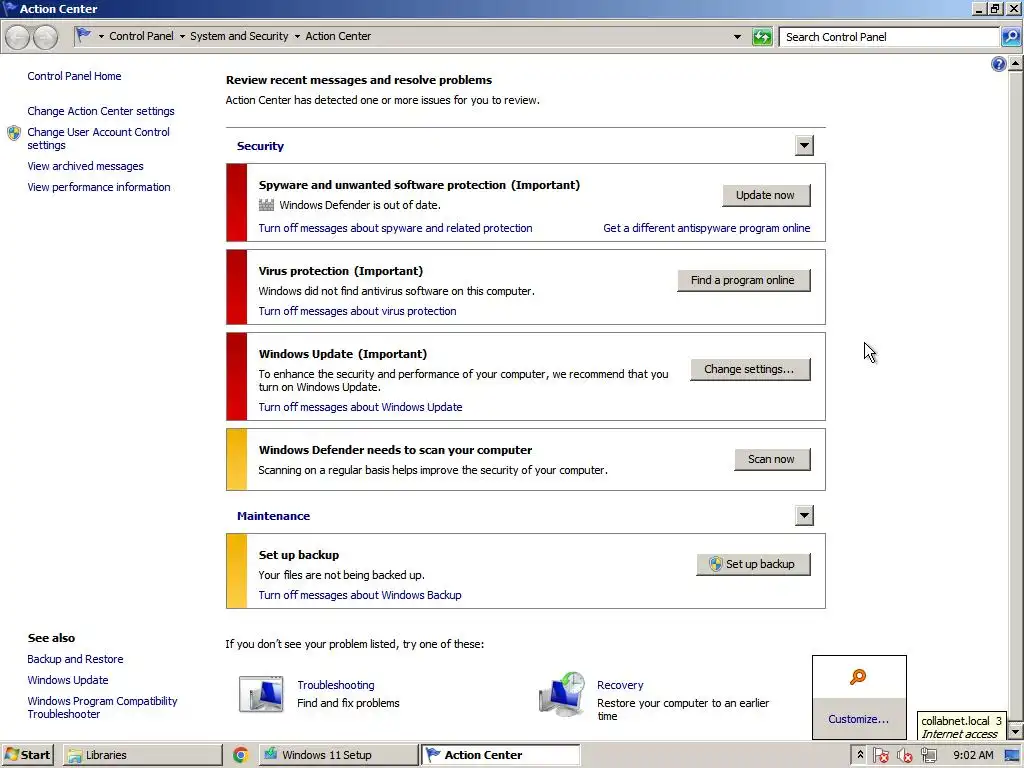The height and width of the screenshot is (768, 1024).
Task: Open Control Panel Home
Action: coord(74,76)
